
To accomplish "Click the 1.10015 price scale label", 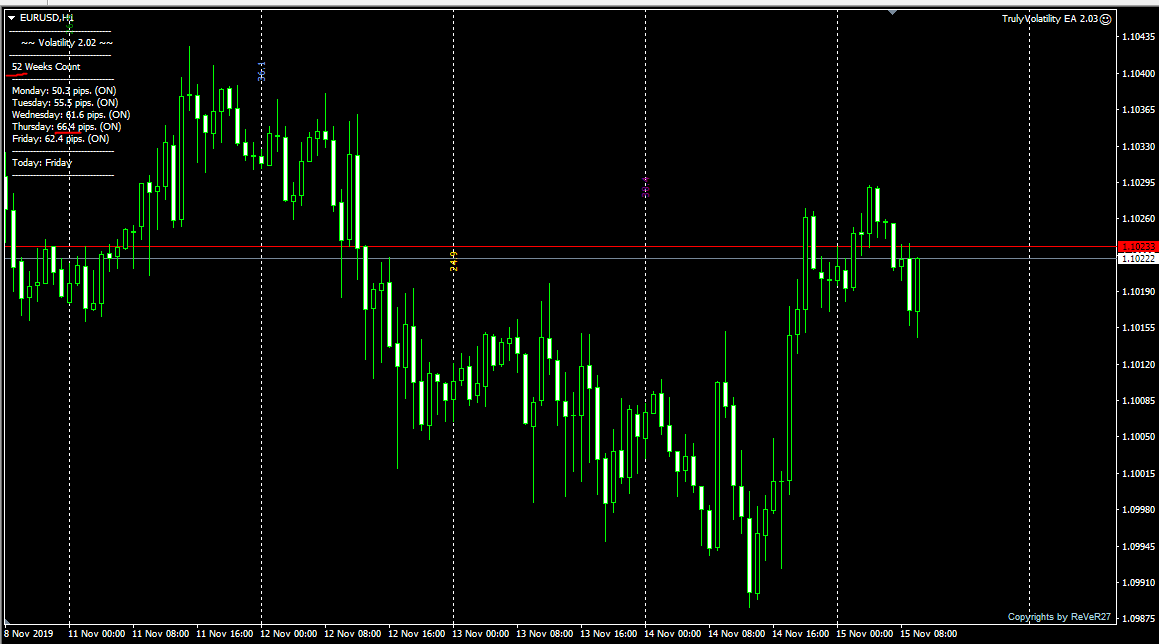I will pos(1138,474).
